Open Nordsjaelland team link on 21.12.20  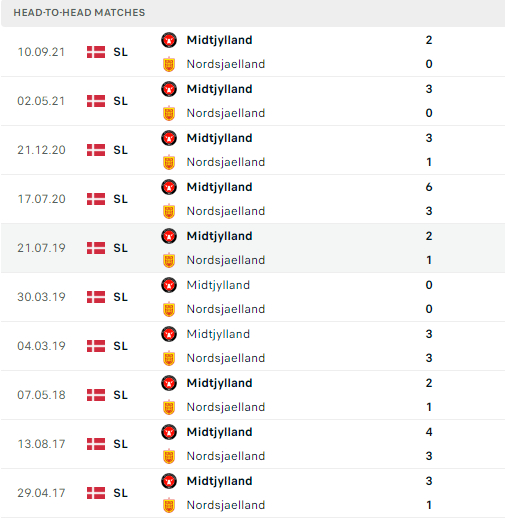click(x=226, y=162)
